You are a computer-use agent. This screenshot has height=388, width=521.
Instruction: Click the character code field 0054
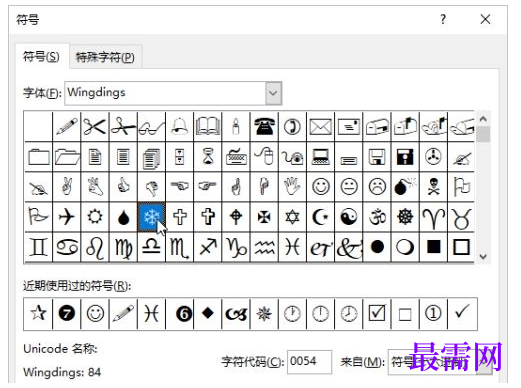coord(309,362)
